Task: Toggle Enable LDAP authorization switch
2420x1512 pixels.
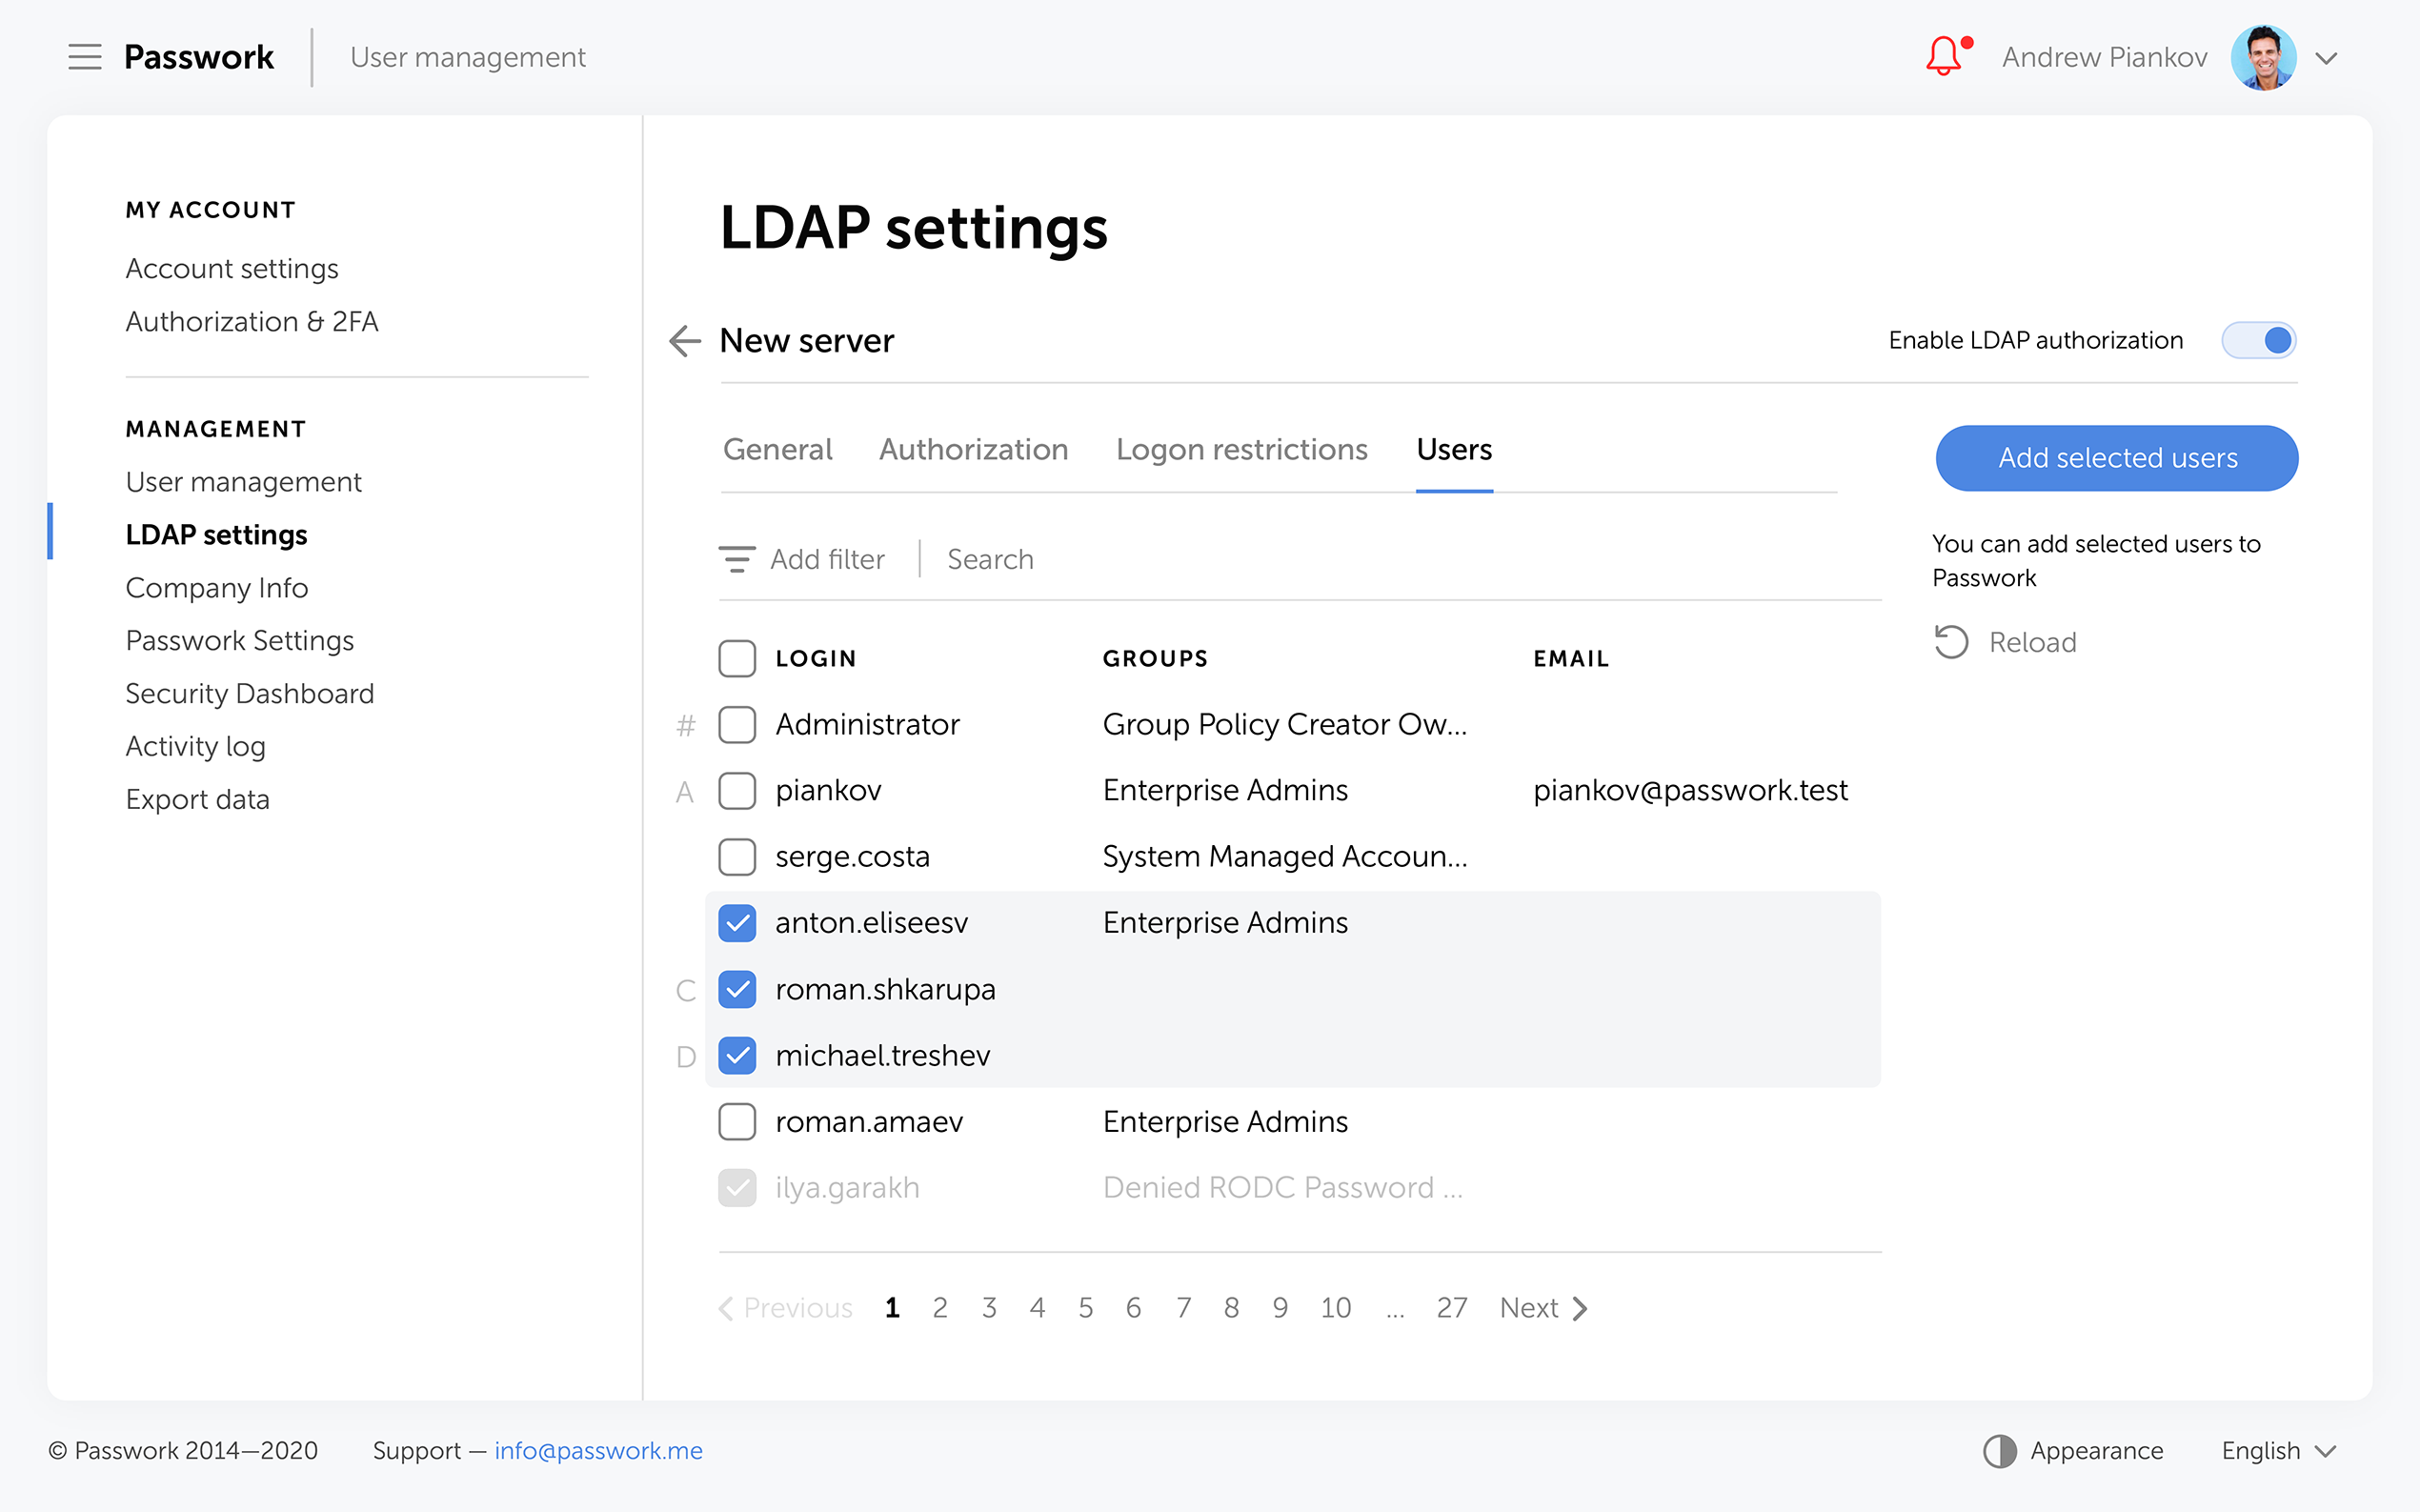Action: [2258, 341]
